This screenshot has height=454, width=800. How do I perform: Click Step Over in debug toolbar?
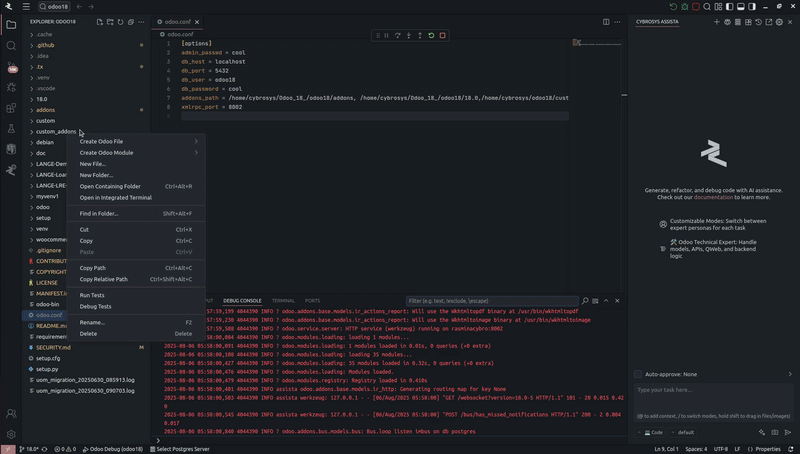click(398, 36)
